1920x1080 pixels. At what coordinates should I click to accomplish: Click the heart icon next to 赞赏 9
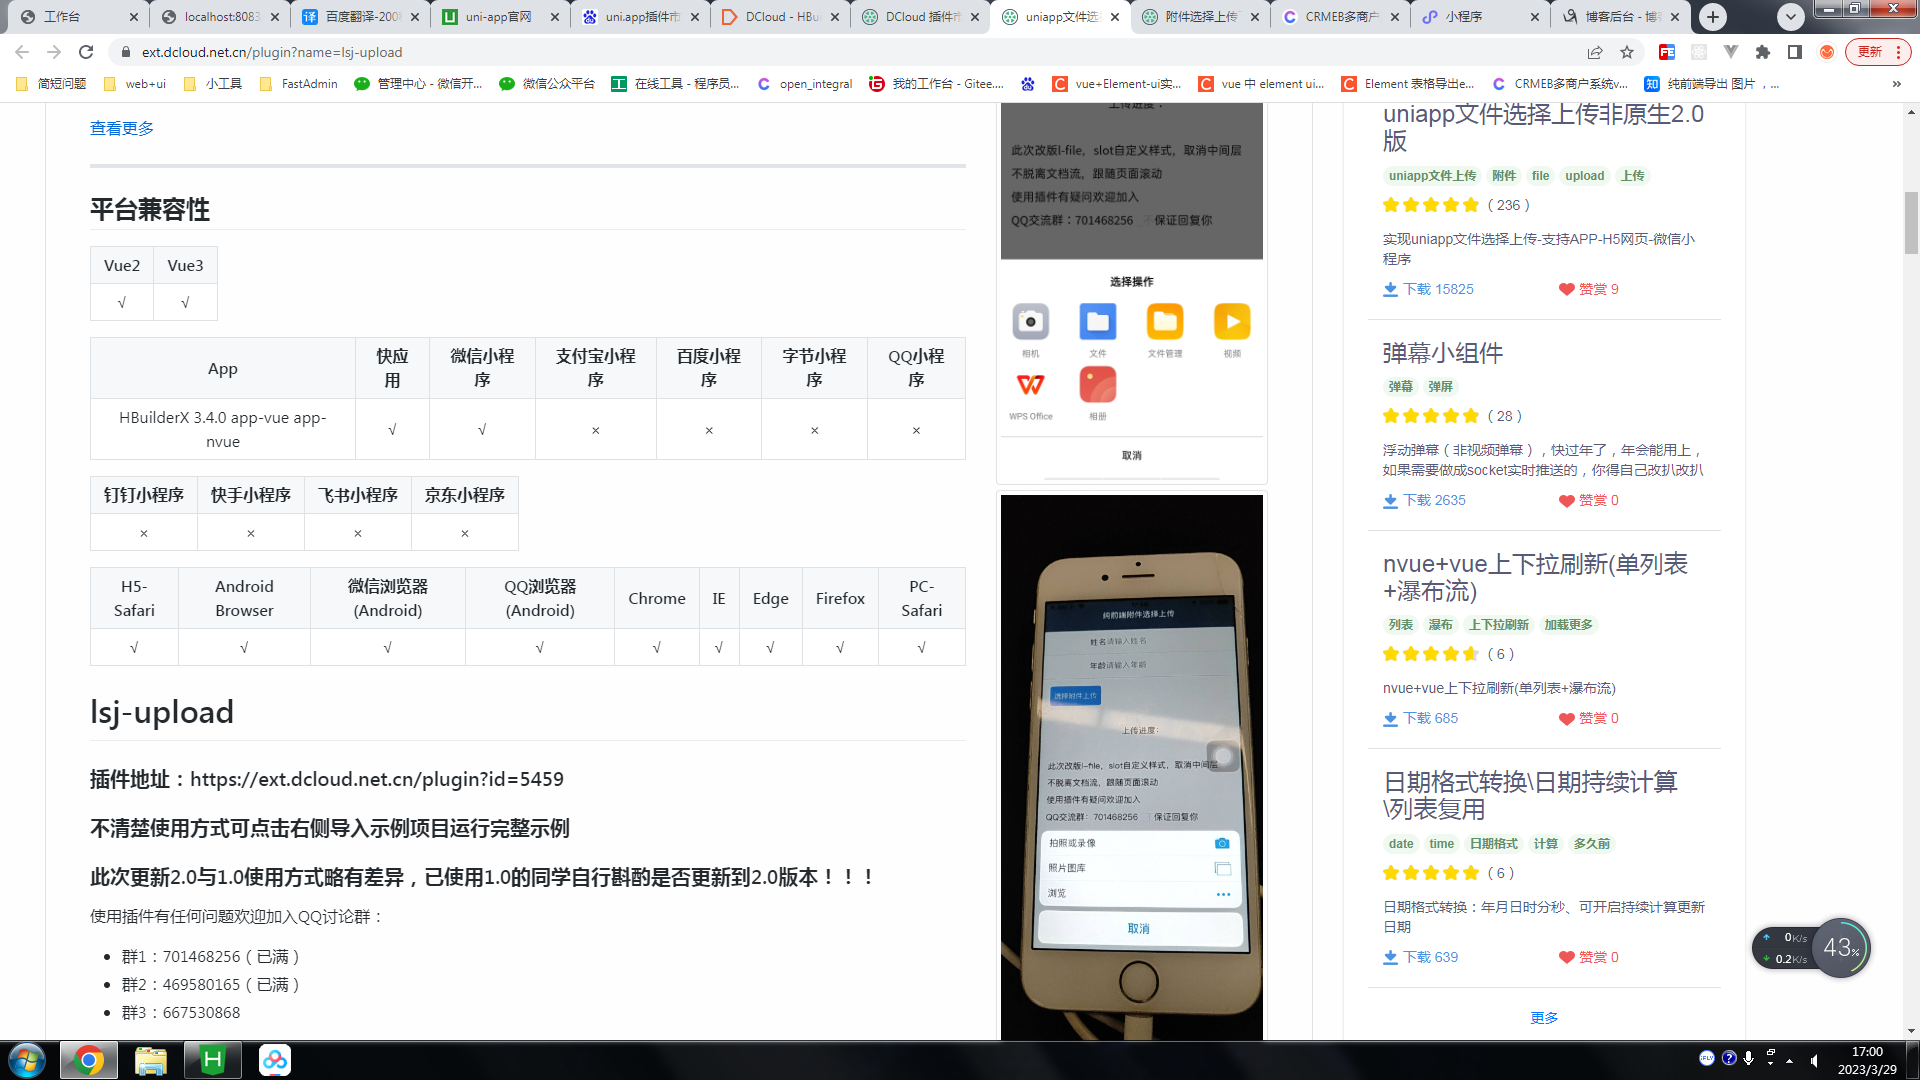pos(1566,290)
